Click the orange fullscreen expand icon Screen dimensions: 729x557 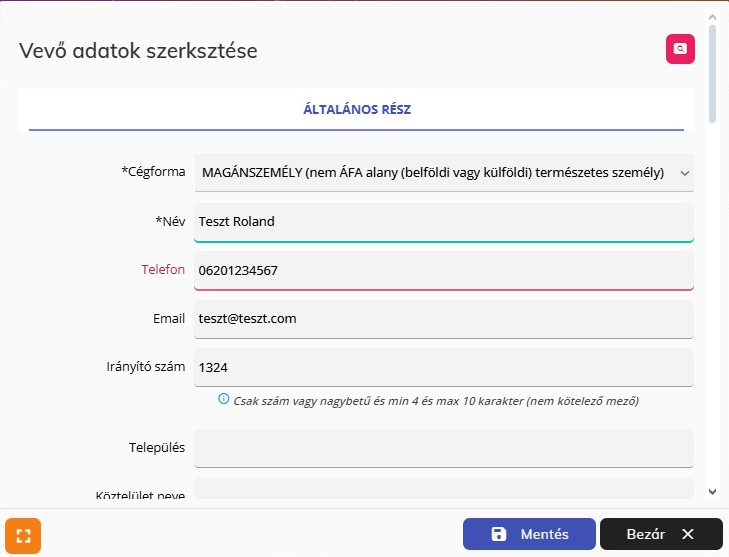(x=23, y=535)
